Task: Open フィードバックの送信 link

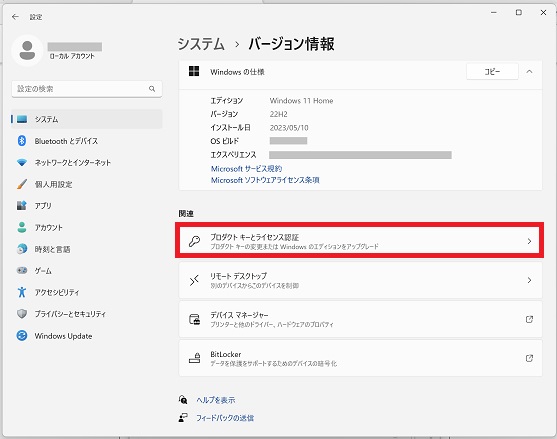Action: click(x=225, y=418)
